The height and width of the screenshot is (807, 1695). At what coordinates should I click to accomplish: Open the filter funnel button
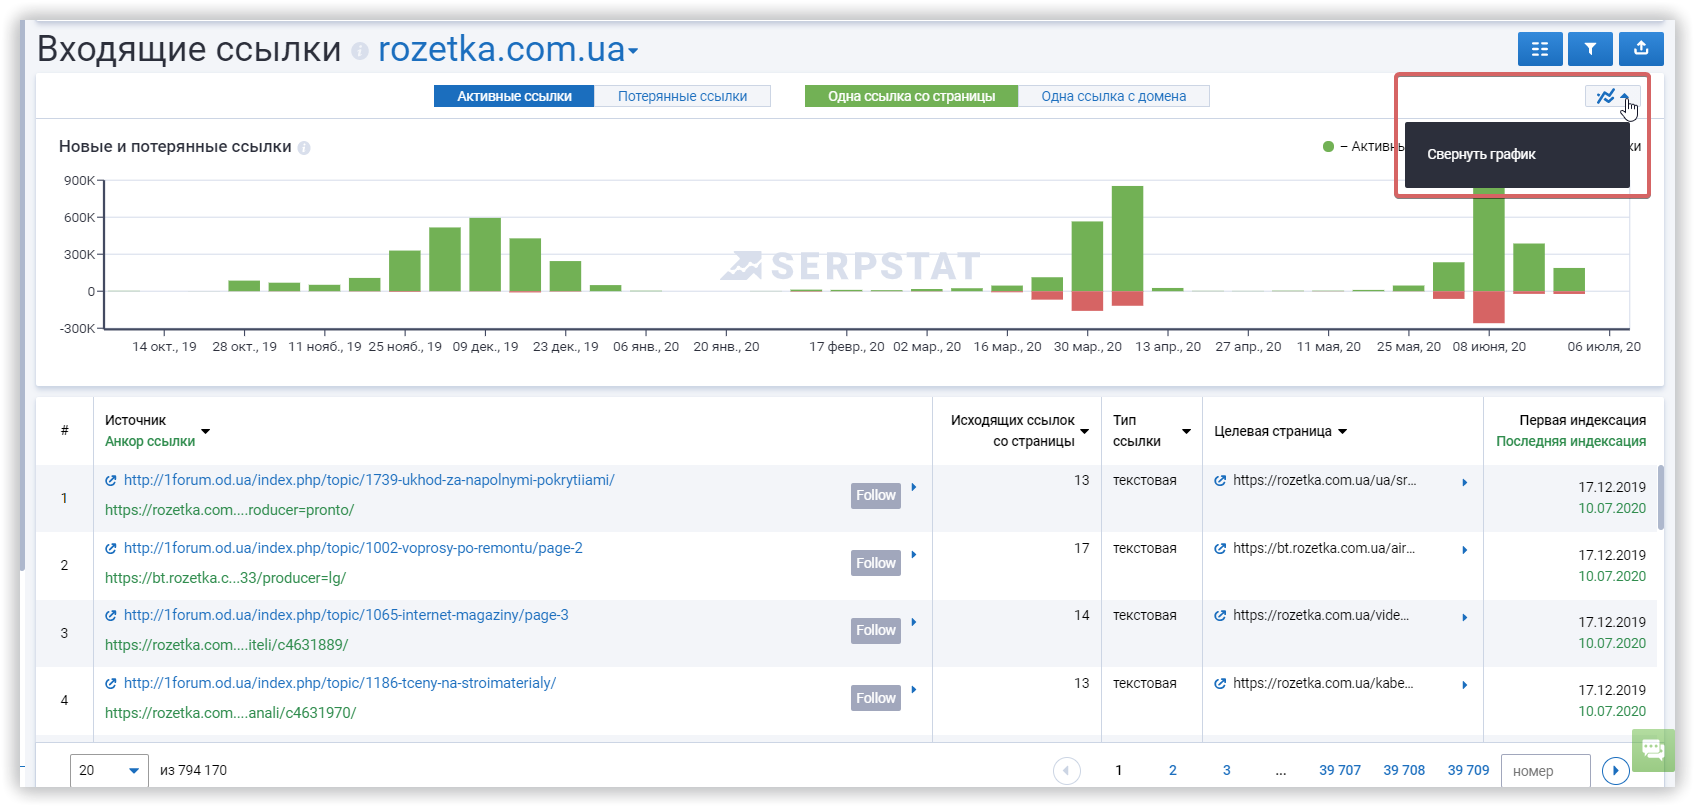tap(1590, 48)
